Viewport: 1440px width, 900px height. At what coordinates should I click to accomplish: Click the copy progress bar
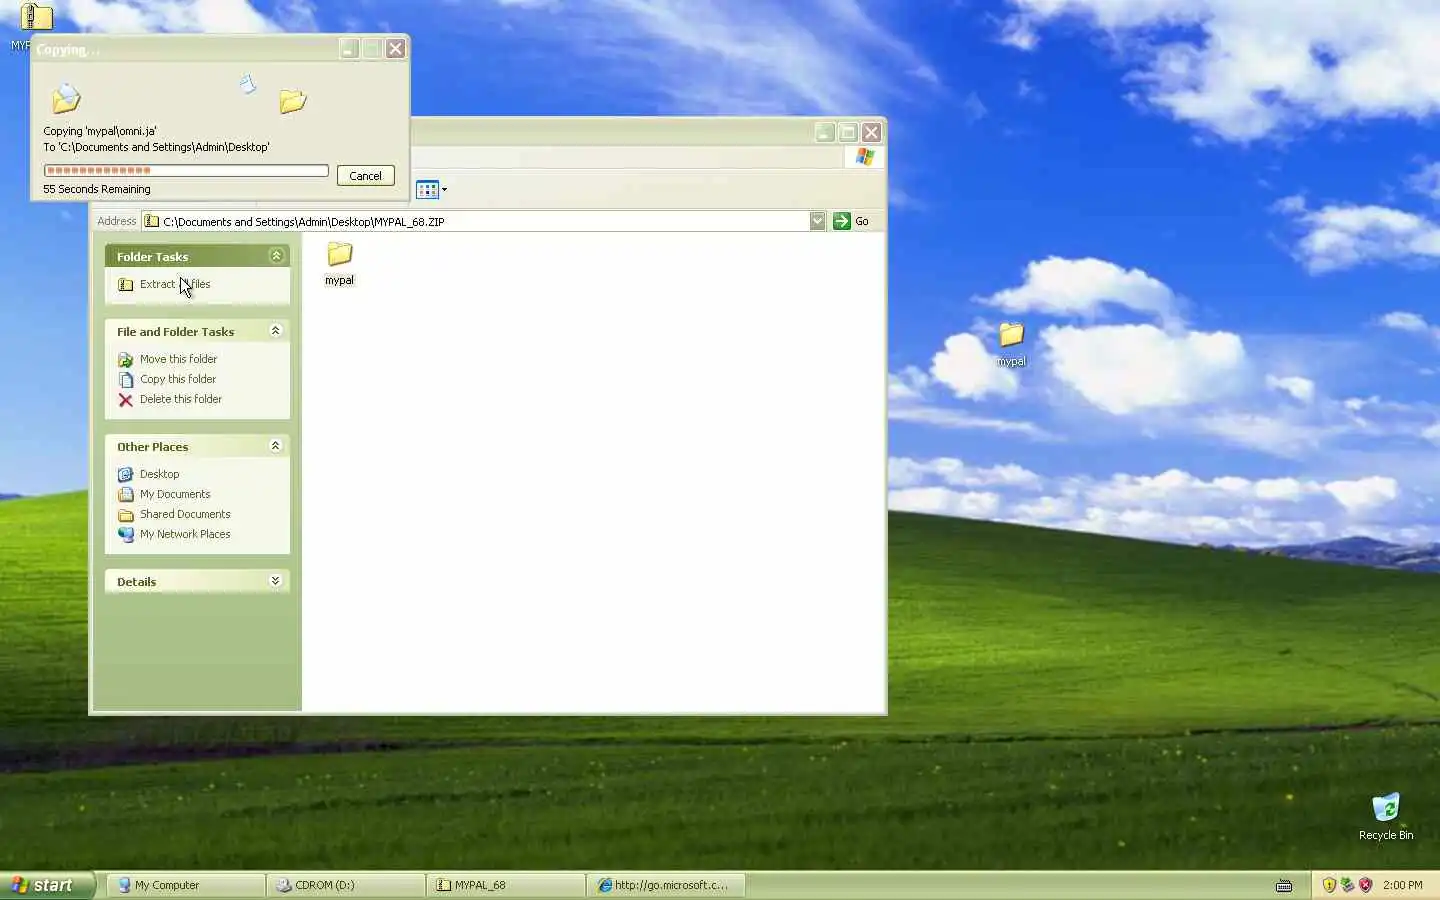coord(186,170)
